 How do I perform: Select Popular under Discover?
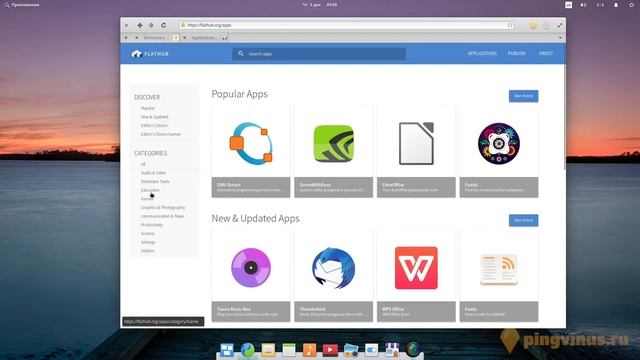(147, 108)
